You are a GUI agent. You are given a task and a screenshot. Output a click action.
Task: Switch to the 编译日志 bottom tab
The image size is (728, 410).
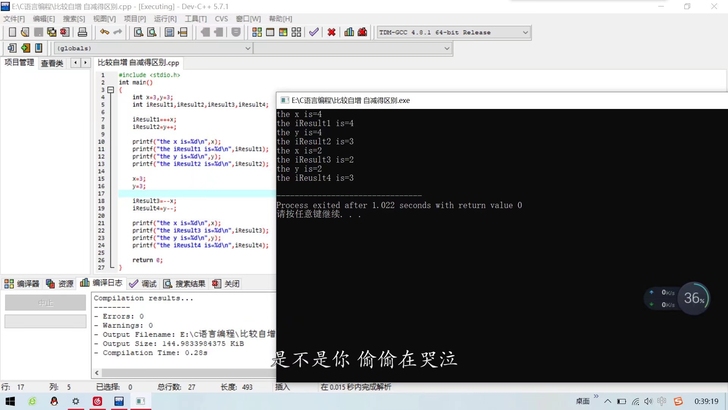(x=101, y=283)
